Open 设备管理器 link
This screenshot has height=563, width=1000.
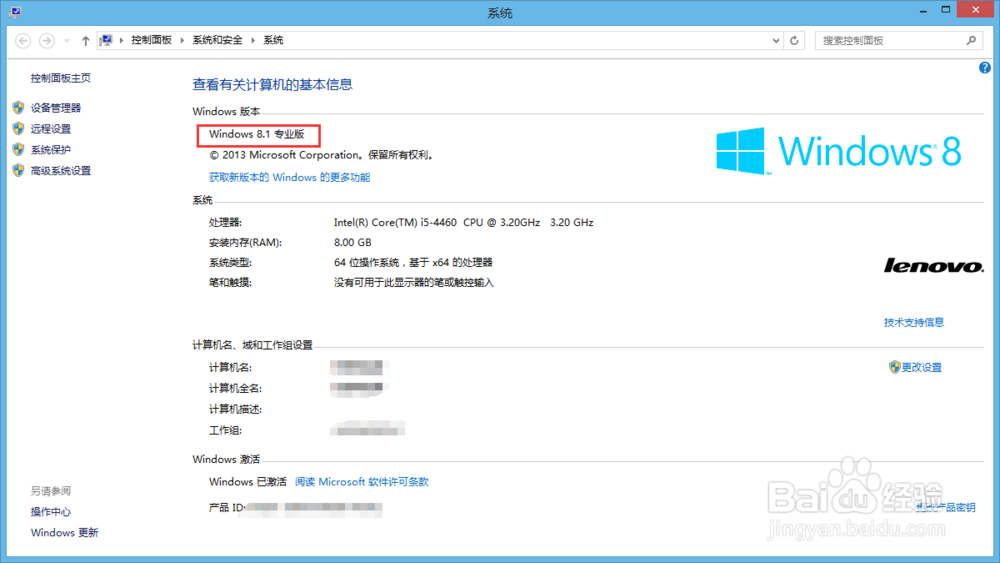point(56,108)
